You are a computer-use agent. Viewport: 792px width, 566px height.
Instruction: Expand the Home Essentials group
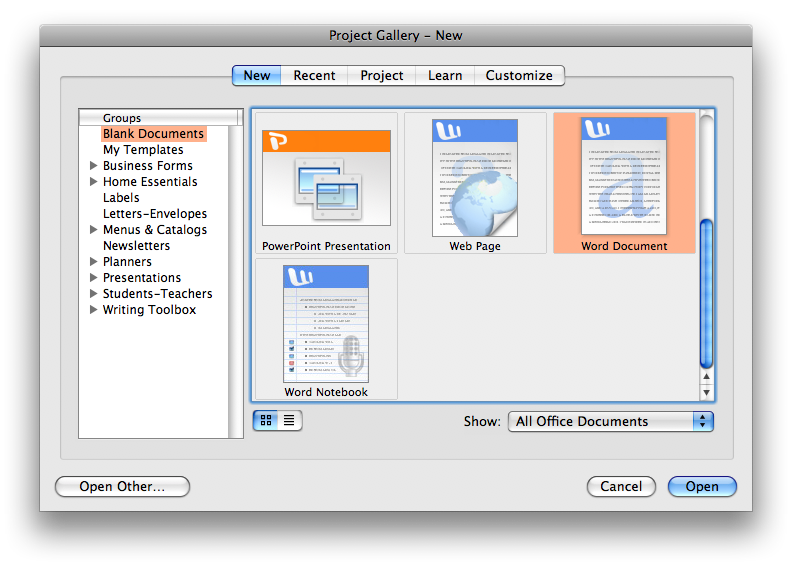click(x=93, y=181)
